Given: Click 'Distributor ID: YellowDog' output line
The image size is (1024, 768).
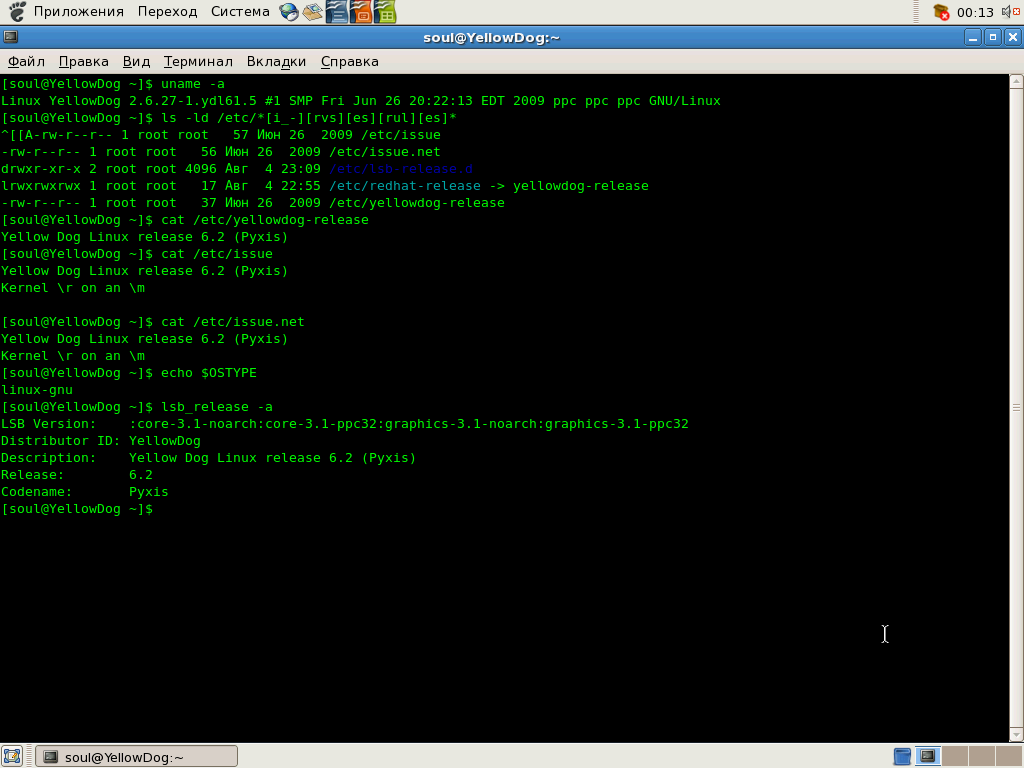Looking at the screenshot, I should [101, 441].
